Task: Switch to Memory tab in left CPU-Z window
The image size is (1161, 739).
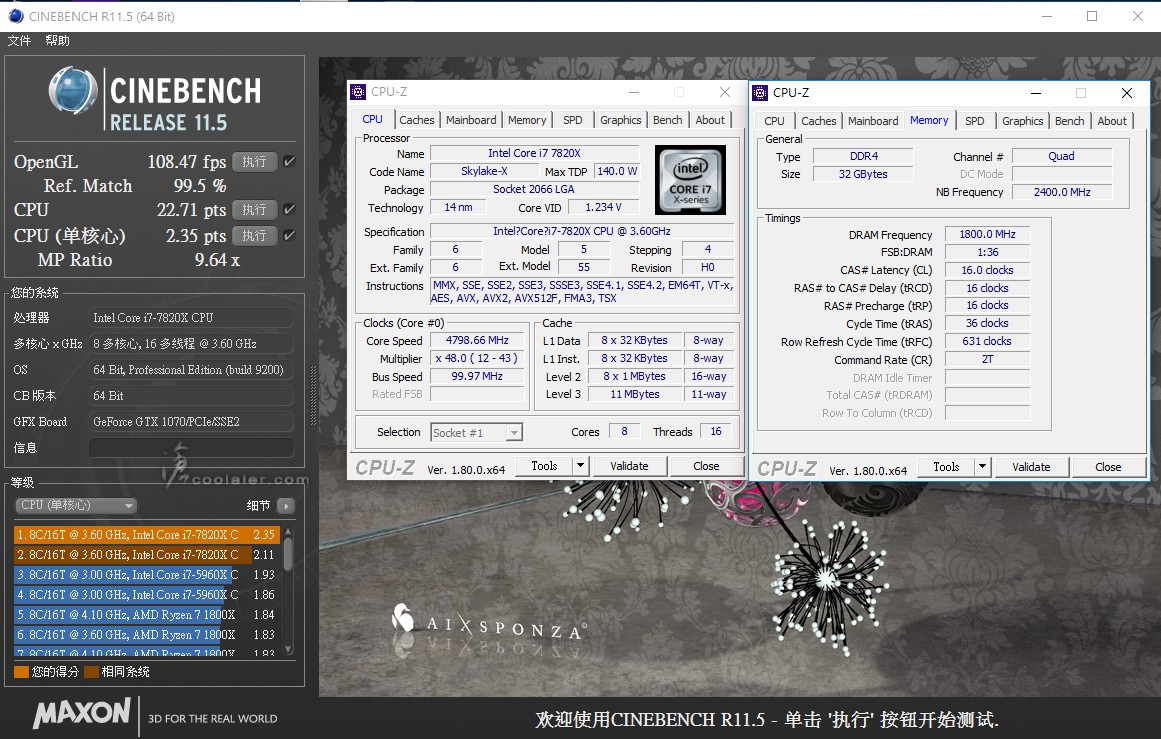Action: [x=527, y=120]
